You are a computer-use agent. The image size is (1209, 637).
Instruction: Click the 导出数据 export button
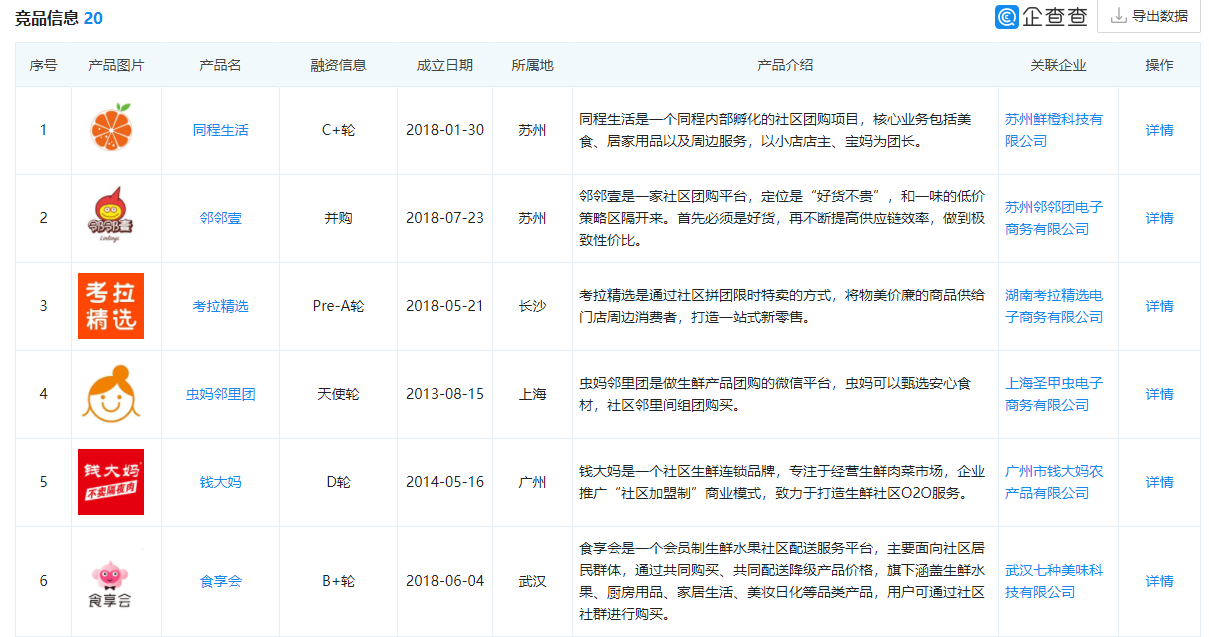(x=1149, y=16)
